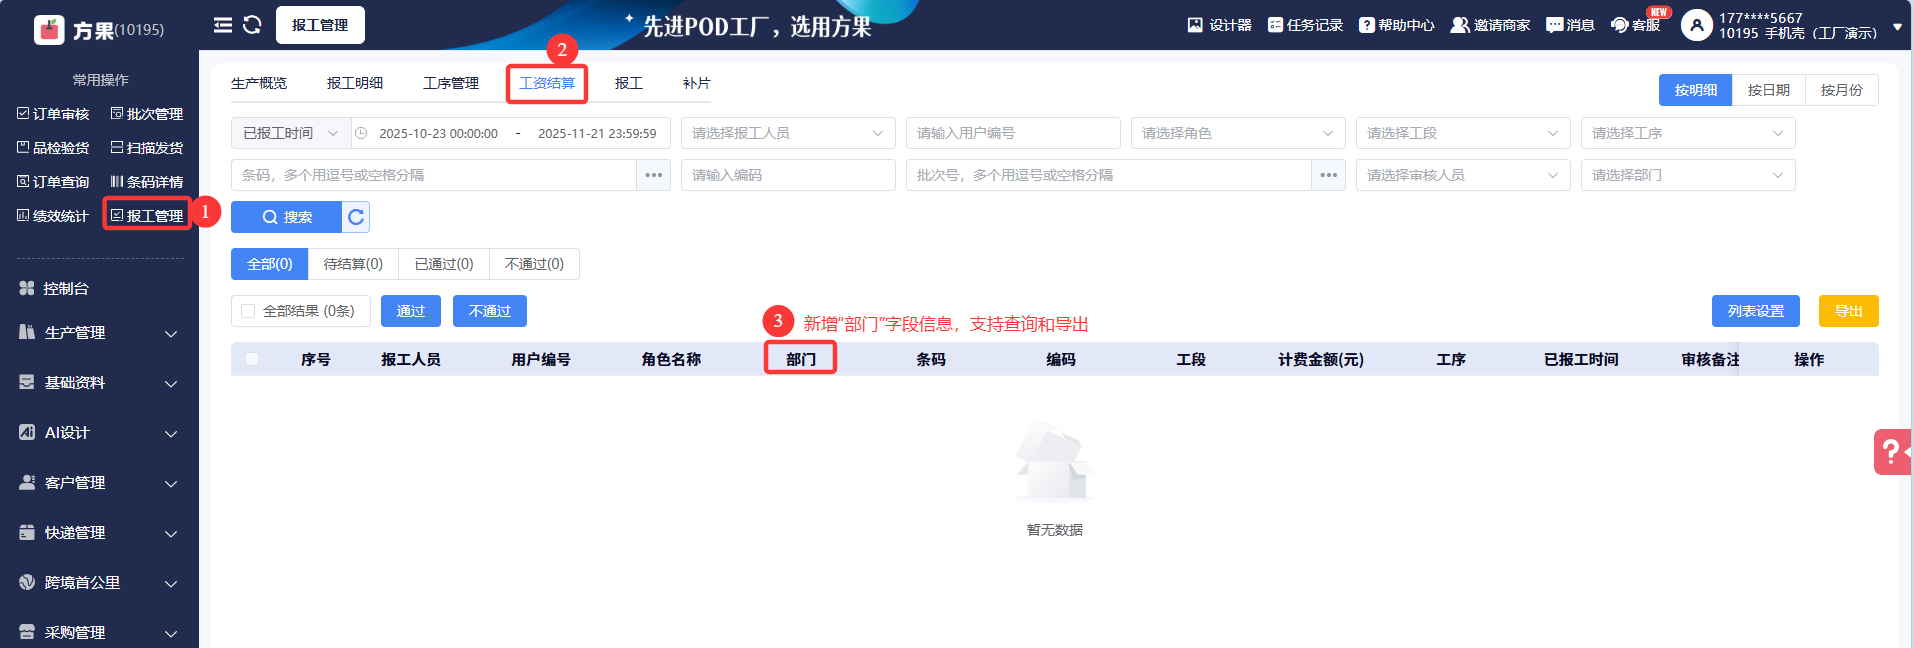Click the 不通过 reject button

(x=490, y=311)
